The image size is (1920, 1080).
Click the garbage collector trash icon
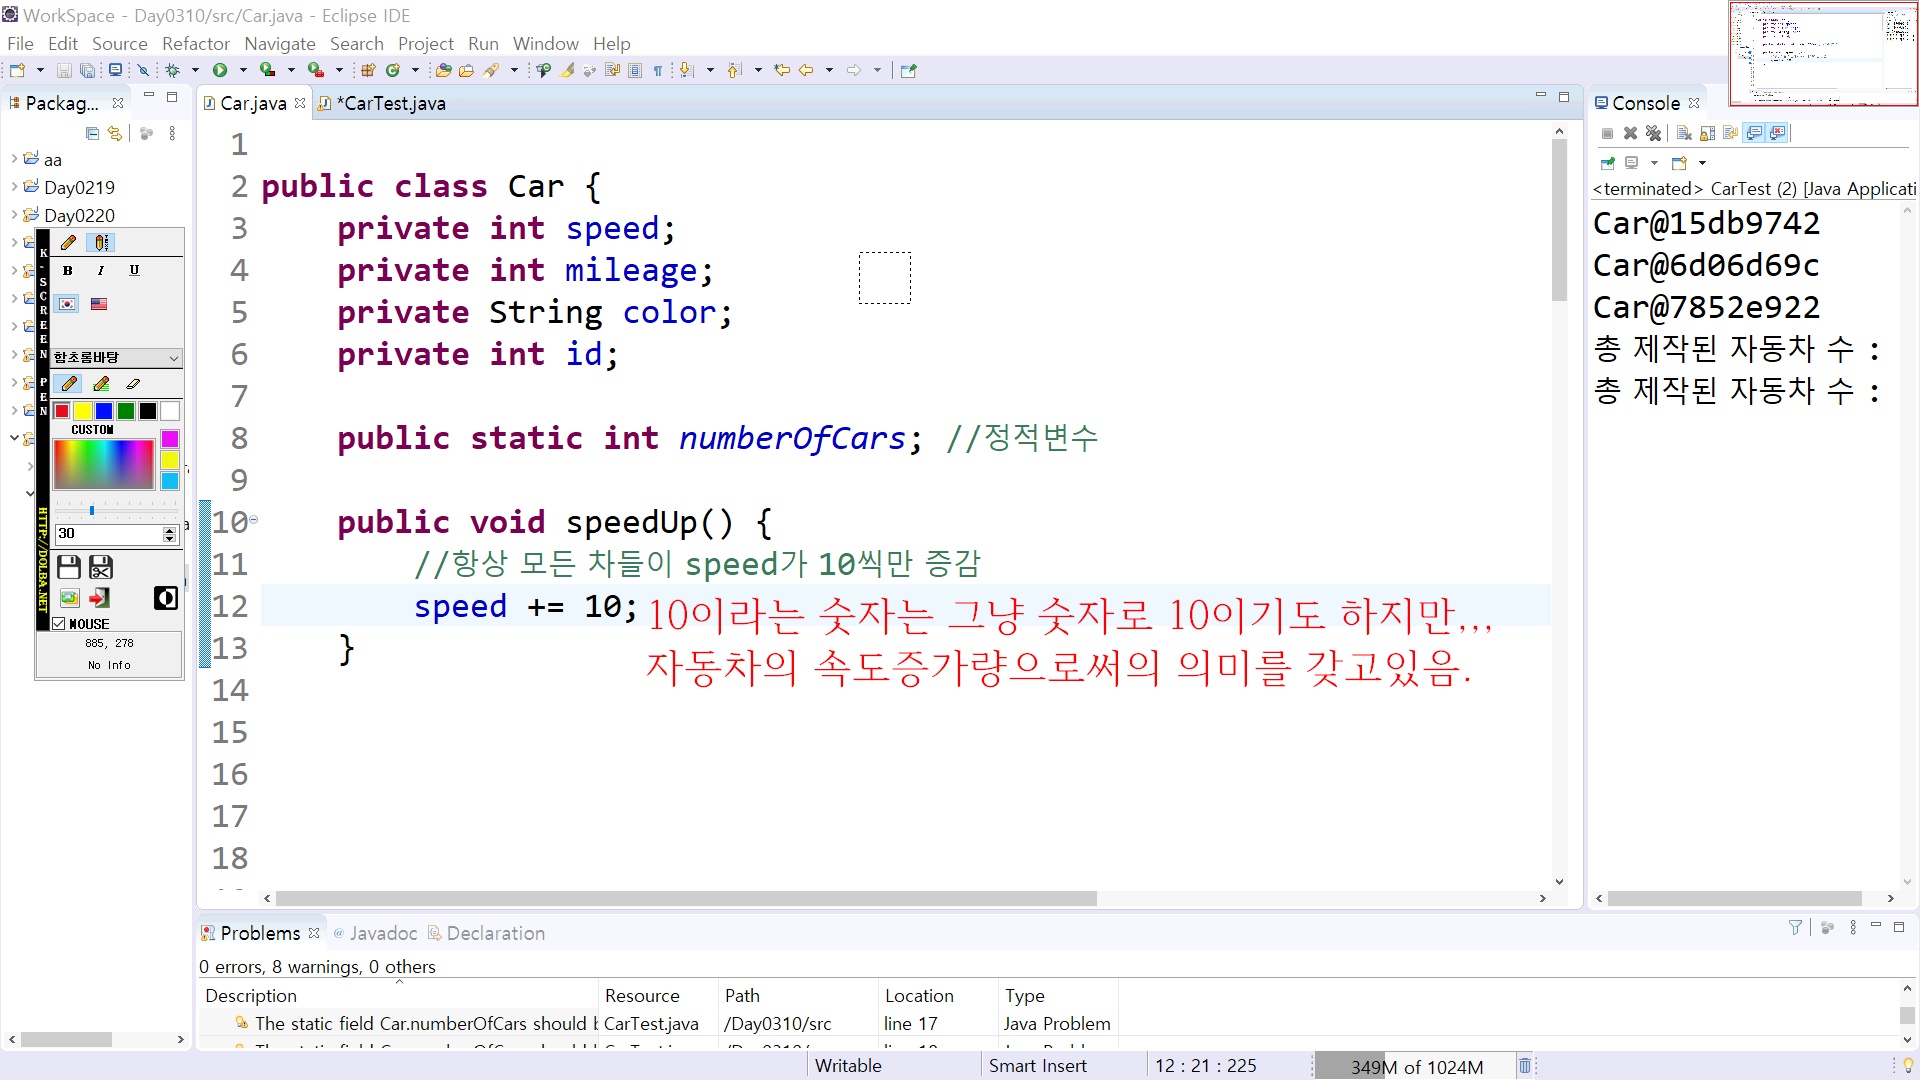1524,1066
